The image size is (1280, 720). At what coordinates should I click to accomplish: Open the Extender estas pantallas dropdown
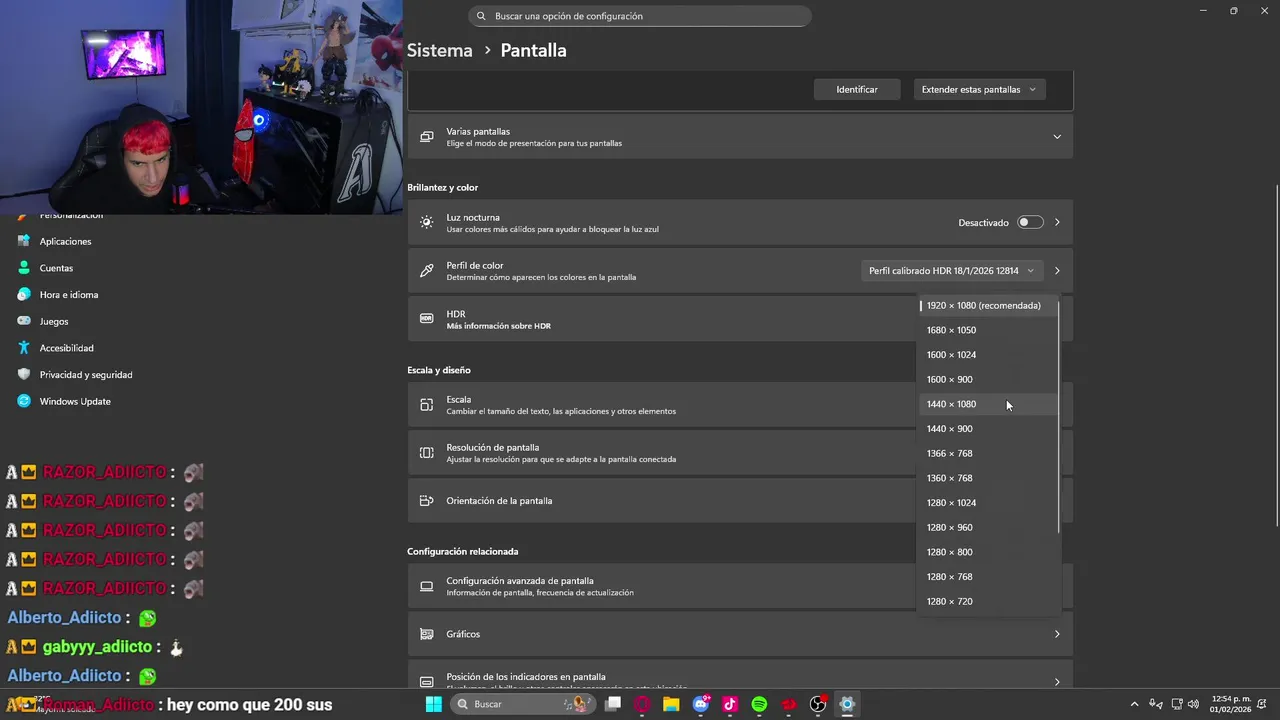click(979, 89)
